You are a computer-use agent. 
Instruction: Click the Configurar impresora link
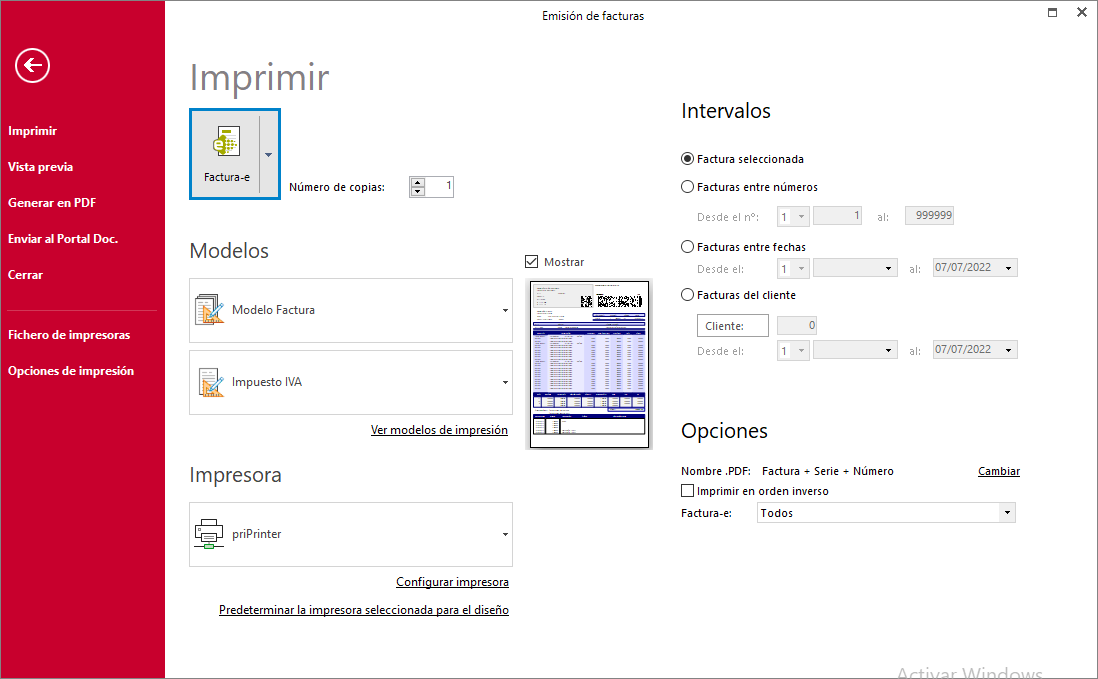(452, 582)
